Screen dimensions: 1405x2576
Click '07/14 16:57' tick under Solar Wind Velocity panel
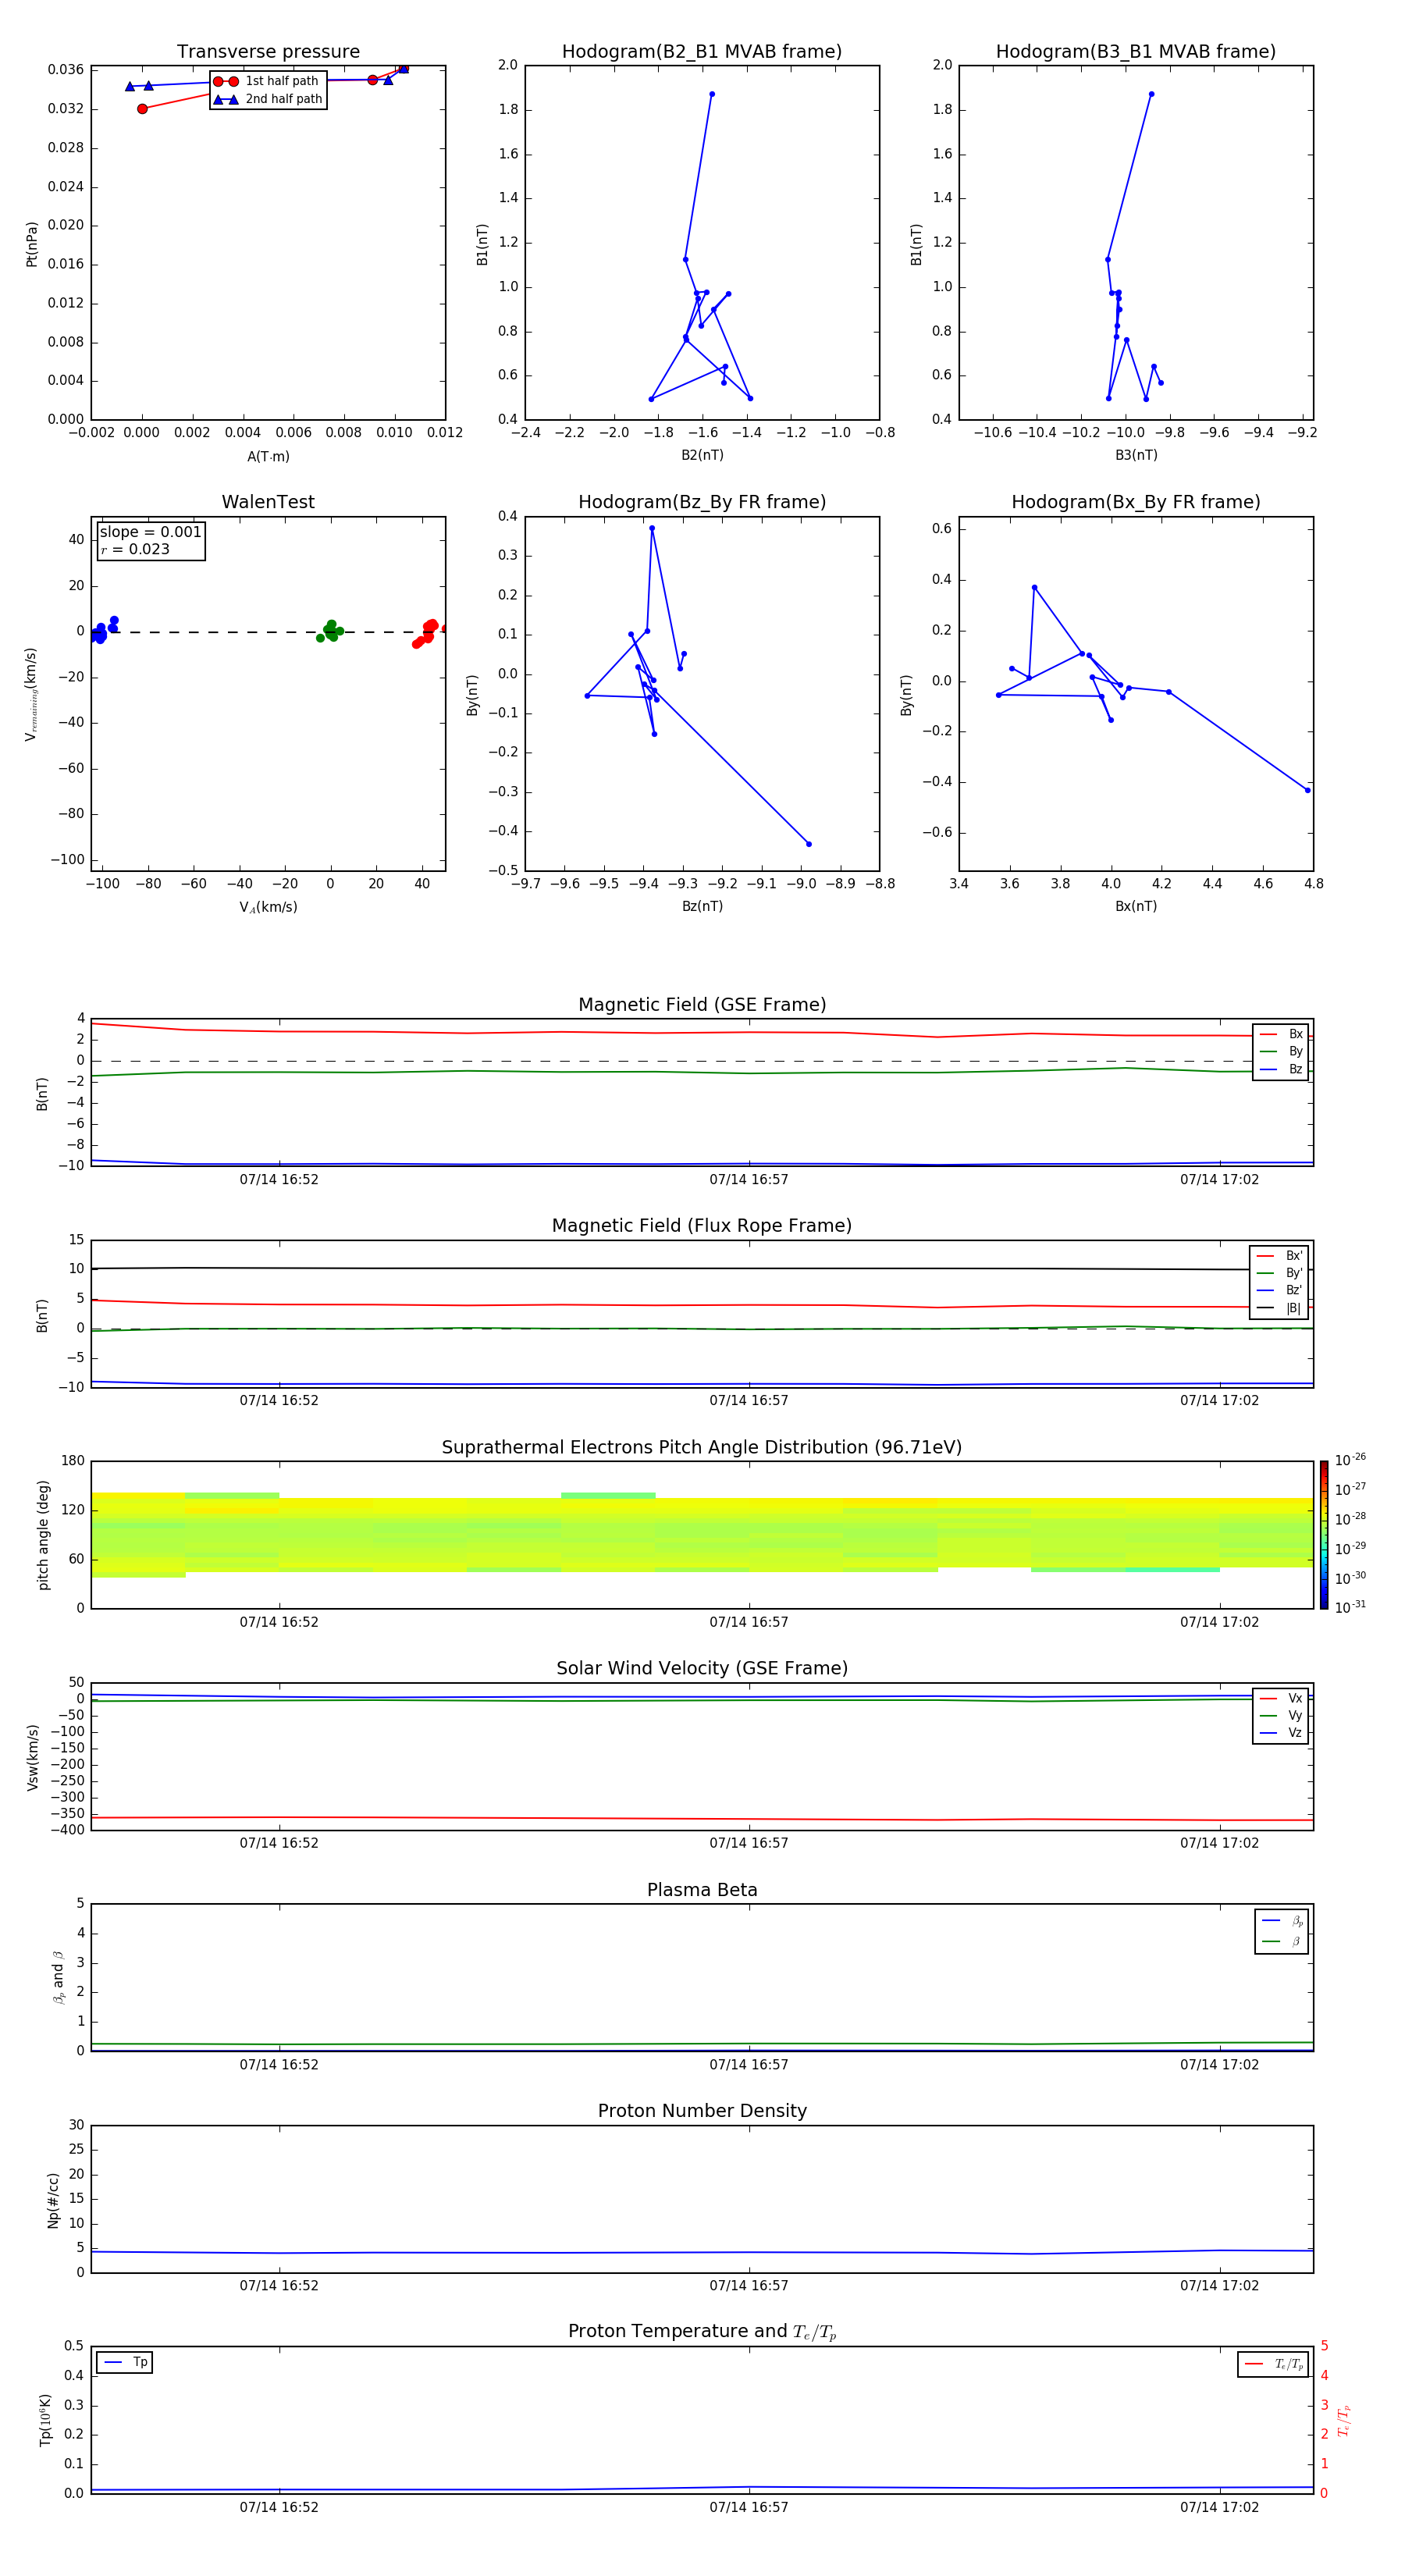(x=749, y=1843)
